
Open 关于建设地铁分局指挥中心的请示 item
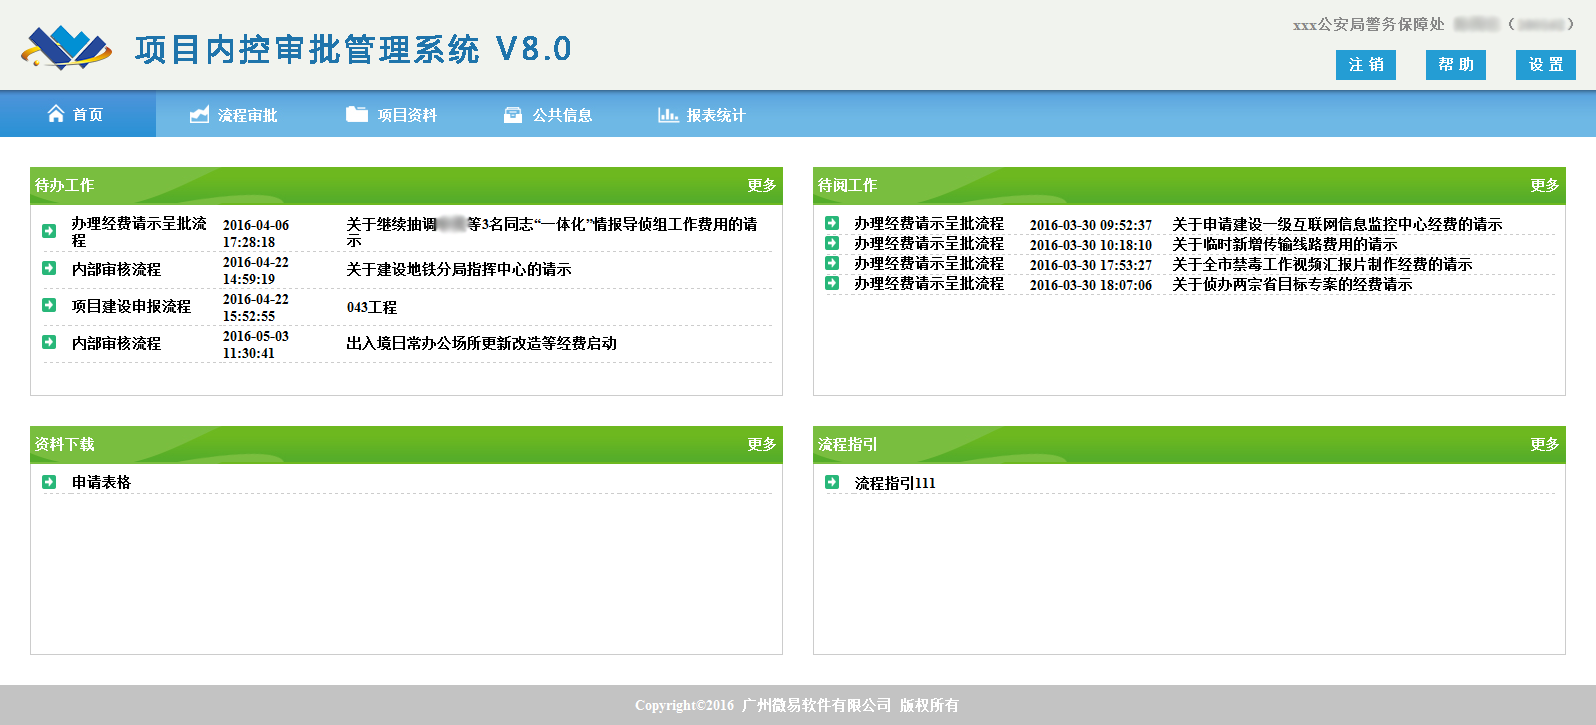coord(458,270)
